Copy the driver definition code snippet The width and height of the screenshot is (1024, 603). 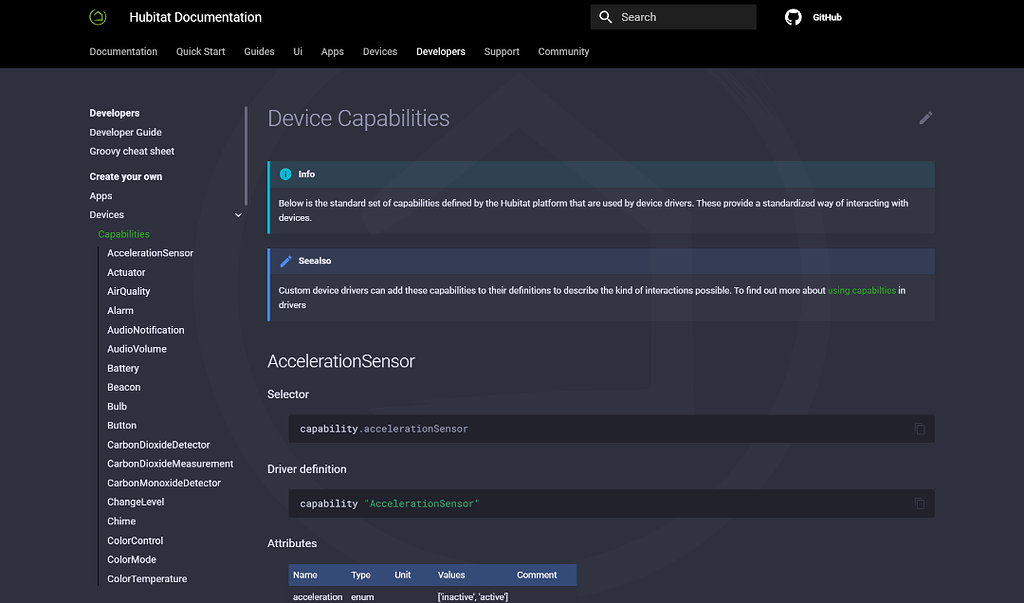click(x=919, y=504)
